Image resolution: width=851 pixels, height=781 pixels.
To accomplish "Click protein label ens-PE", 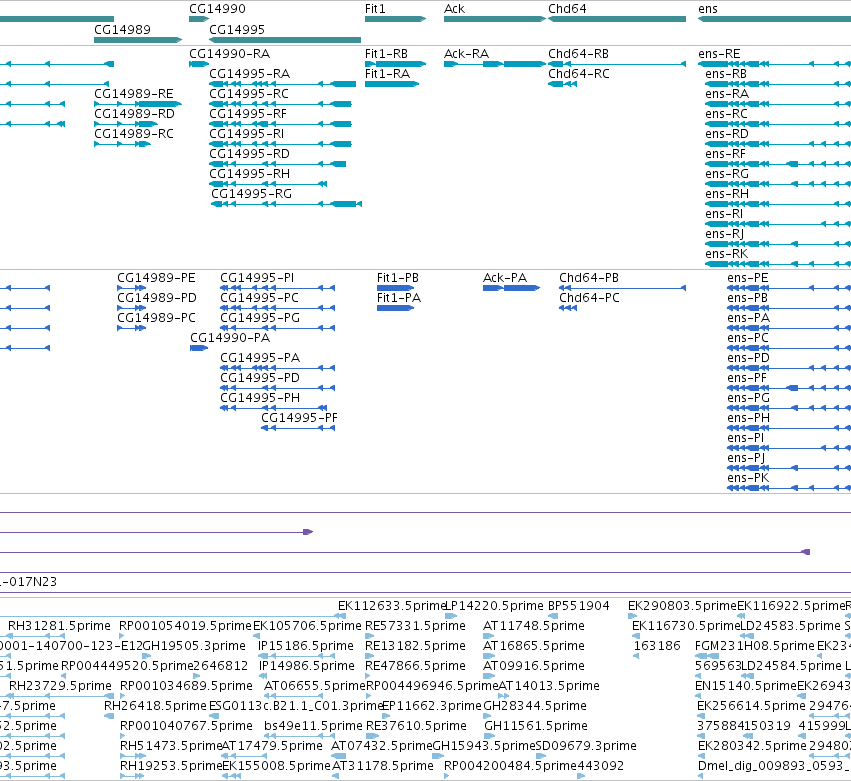I will click(x=748, y=278).
